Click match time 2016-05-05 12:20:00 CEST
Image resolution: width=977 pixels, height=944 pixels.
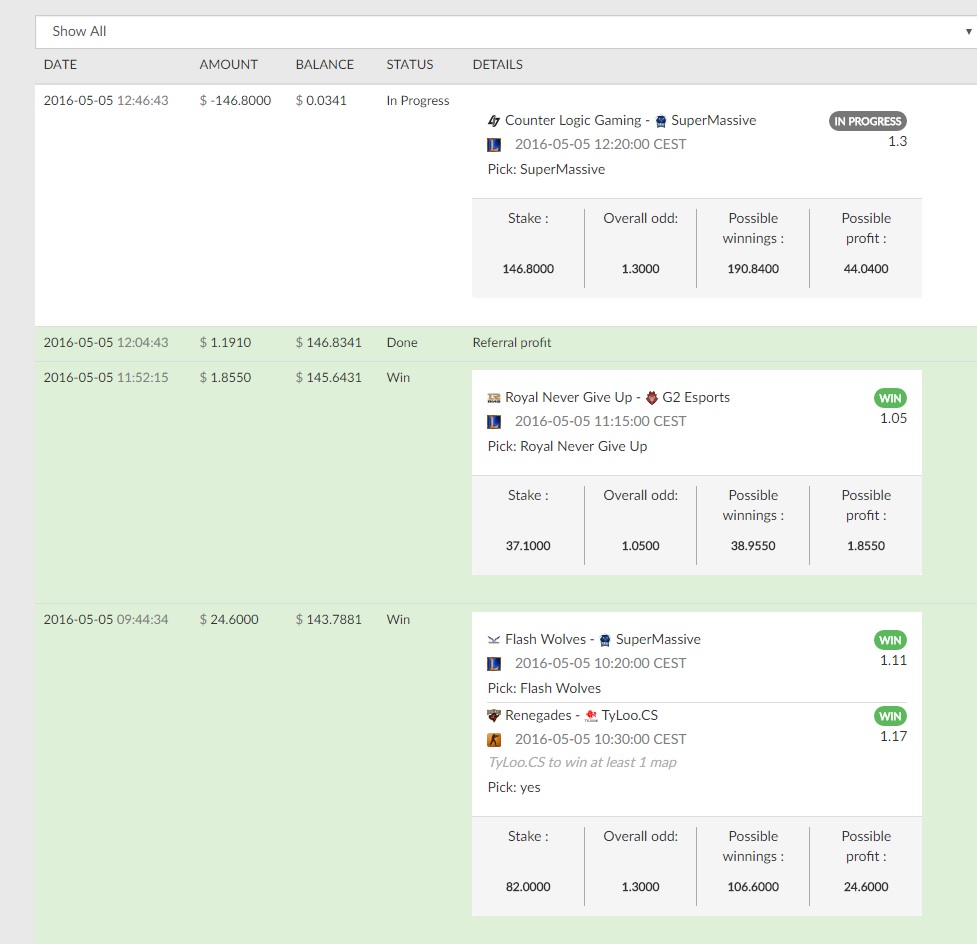pos(600,145)
